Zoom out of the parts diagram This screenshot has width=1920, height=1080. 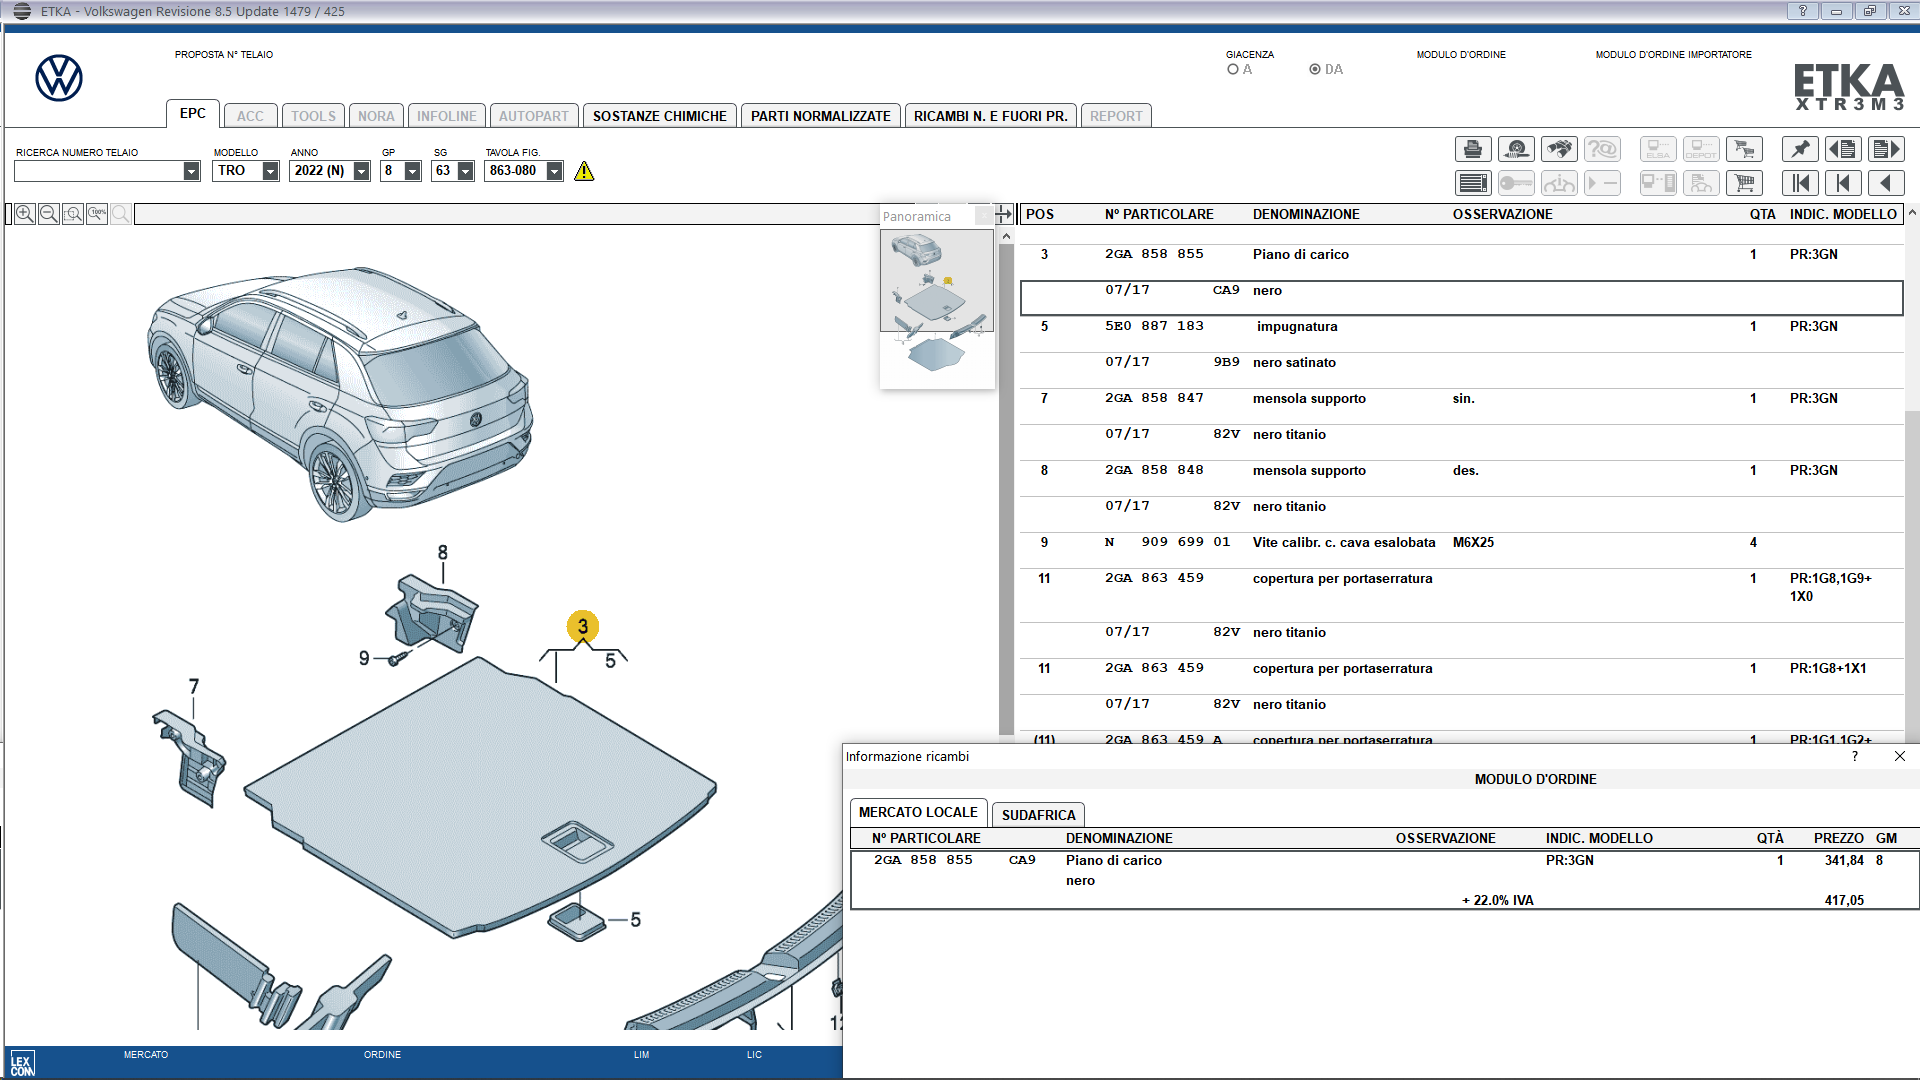49,214
